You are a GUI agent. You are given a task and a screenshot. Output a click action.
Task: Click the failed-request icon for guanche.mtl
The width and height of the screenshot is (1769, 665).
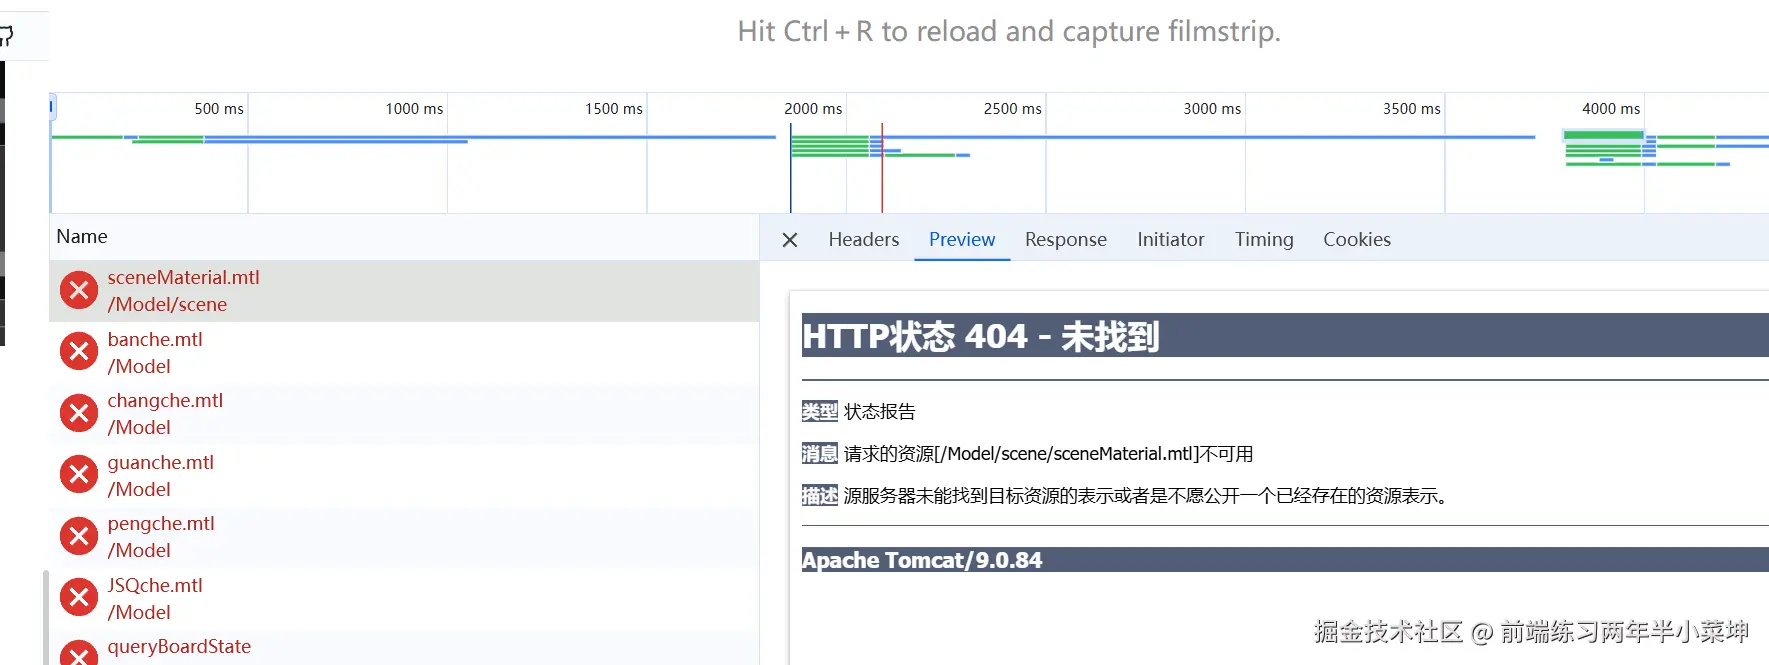79,475
